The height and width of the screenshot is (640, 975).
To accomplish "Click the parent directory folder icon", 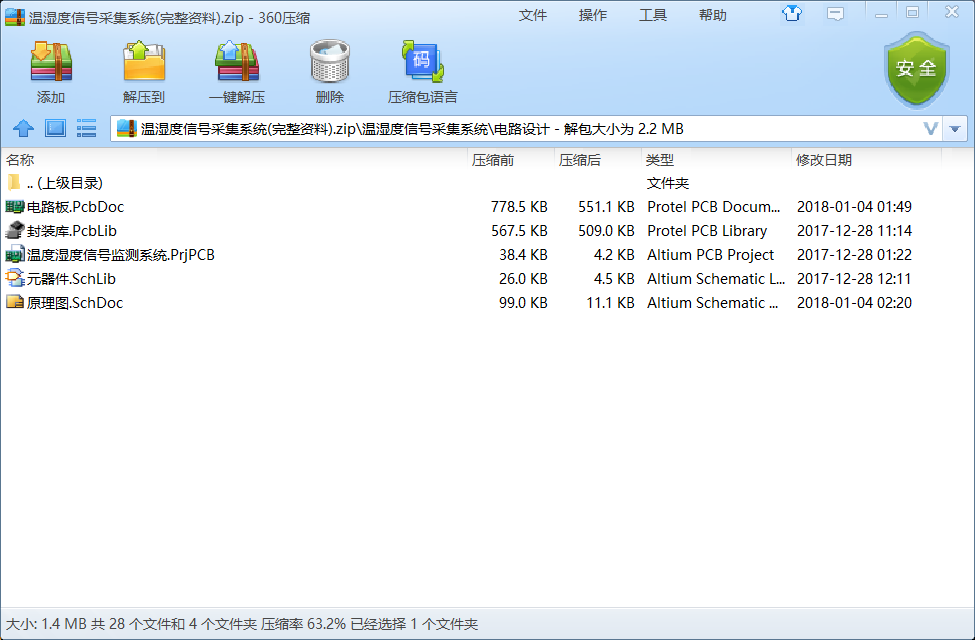I will click(14, 182).
